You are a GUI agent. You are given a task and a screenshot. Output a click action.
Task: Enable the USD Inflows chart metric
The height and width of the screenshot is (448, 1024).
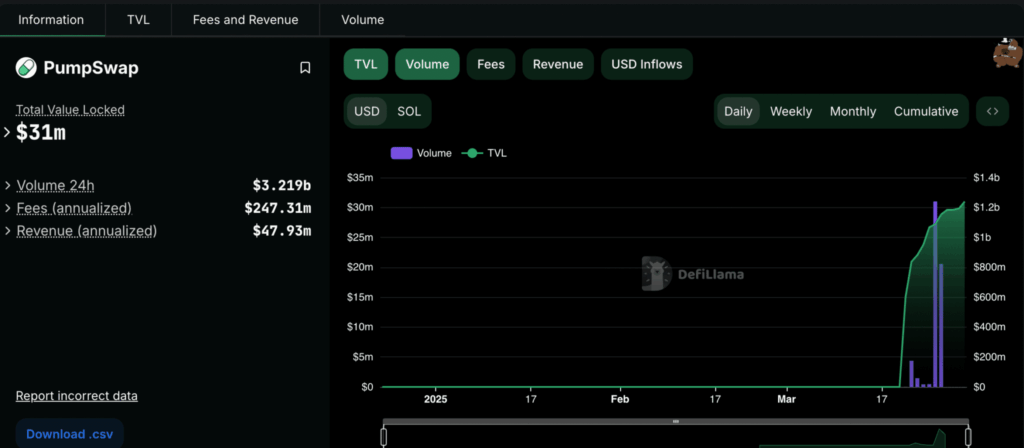click(646, 64)
